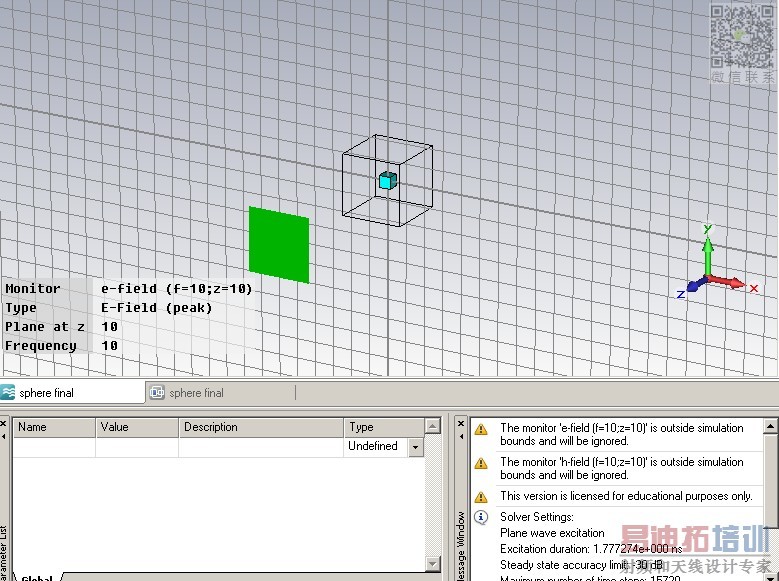The width and height of the screenshot is (779, 581).
Task: Select the cyan cube in the 3D view
Action: (388, 180)
